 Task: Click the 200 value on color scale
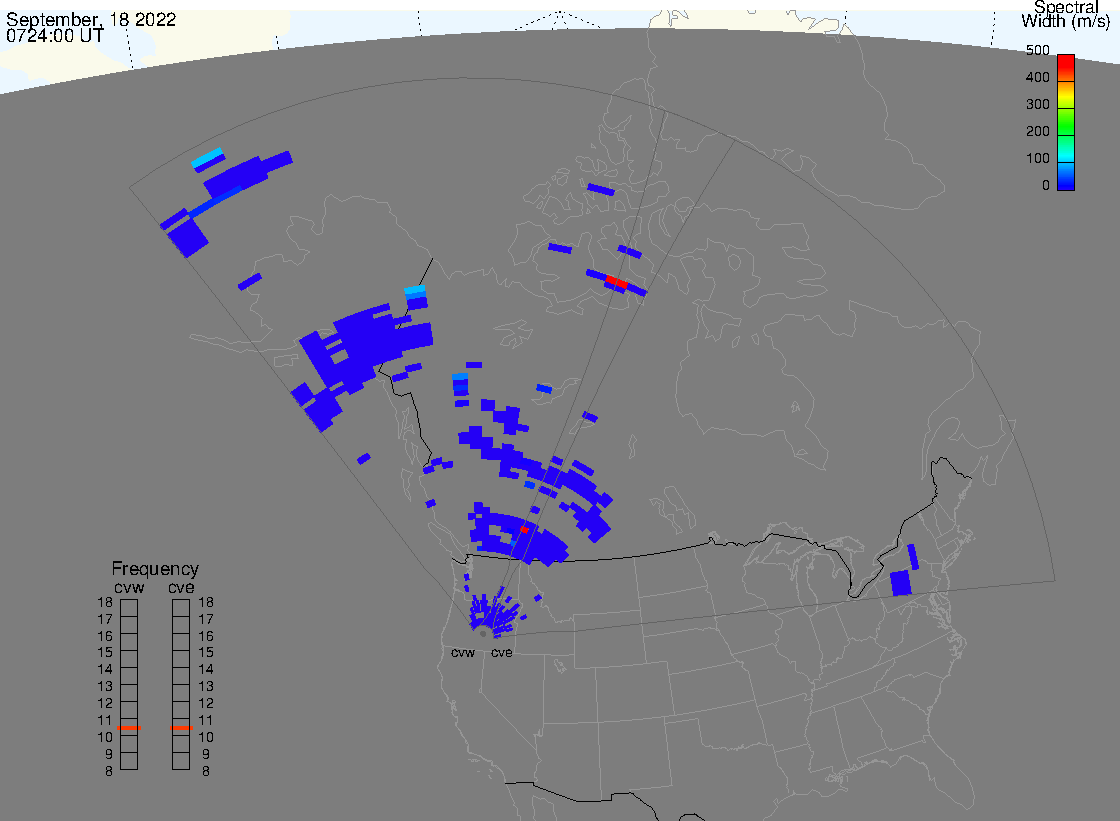pos(1038,131)
